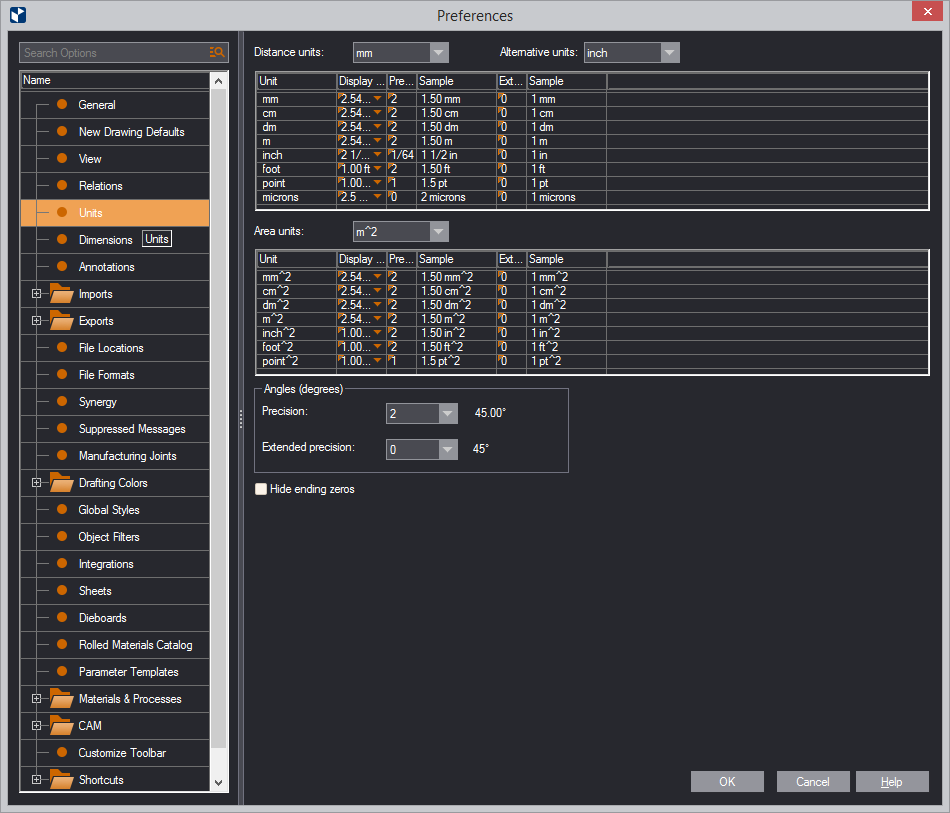Click OK to apply preferences
The image size is (950, 813).
pos(727,781)
